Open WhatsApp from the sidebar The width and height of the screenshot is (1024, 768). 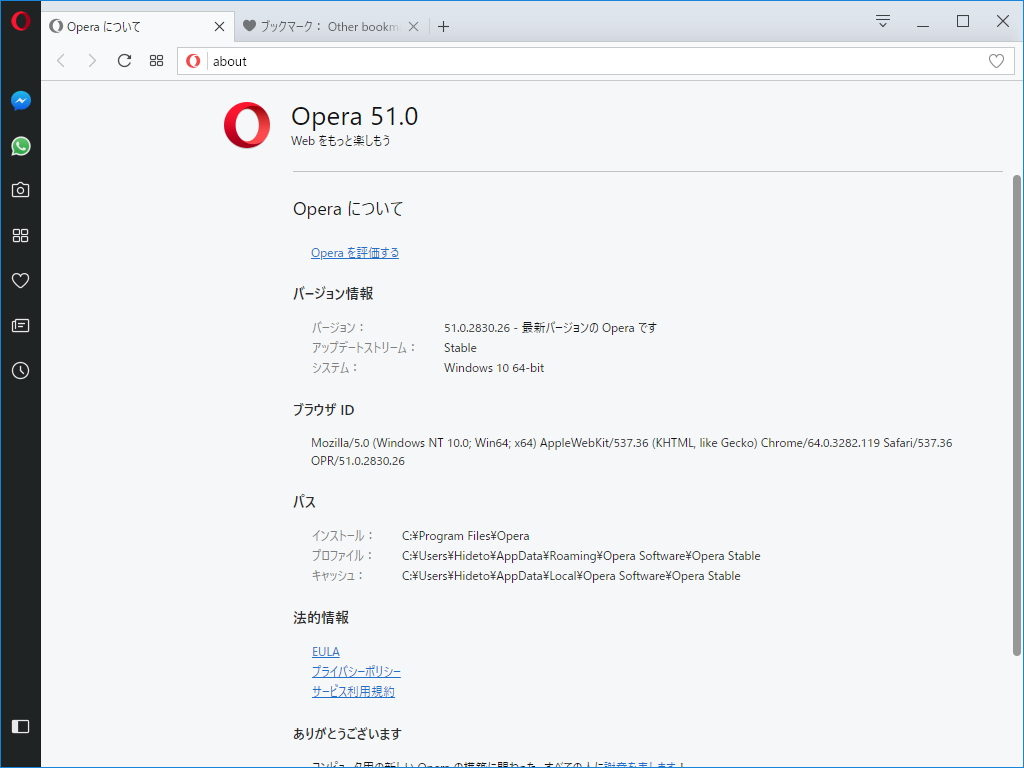click(x=20, y=146)
